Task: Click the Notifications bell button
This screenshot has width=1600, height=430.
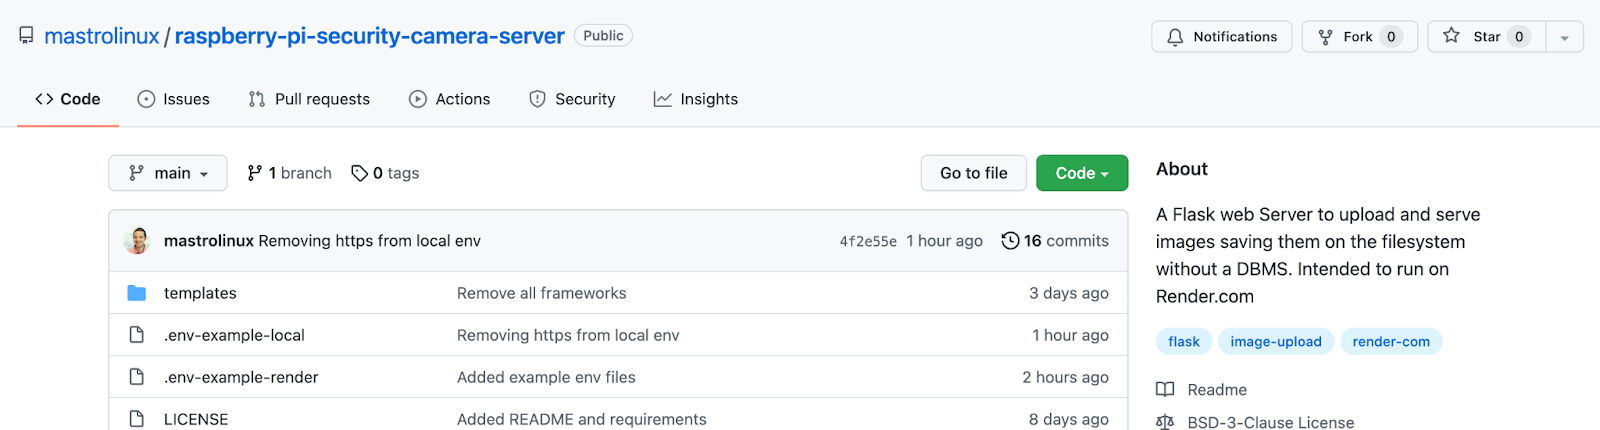Action: pyautogui.click(x=1221, y=37)
